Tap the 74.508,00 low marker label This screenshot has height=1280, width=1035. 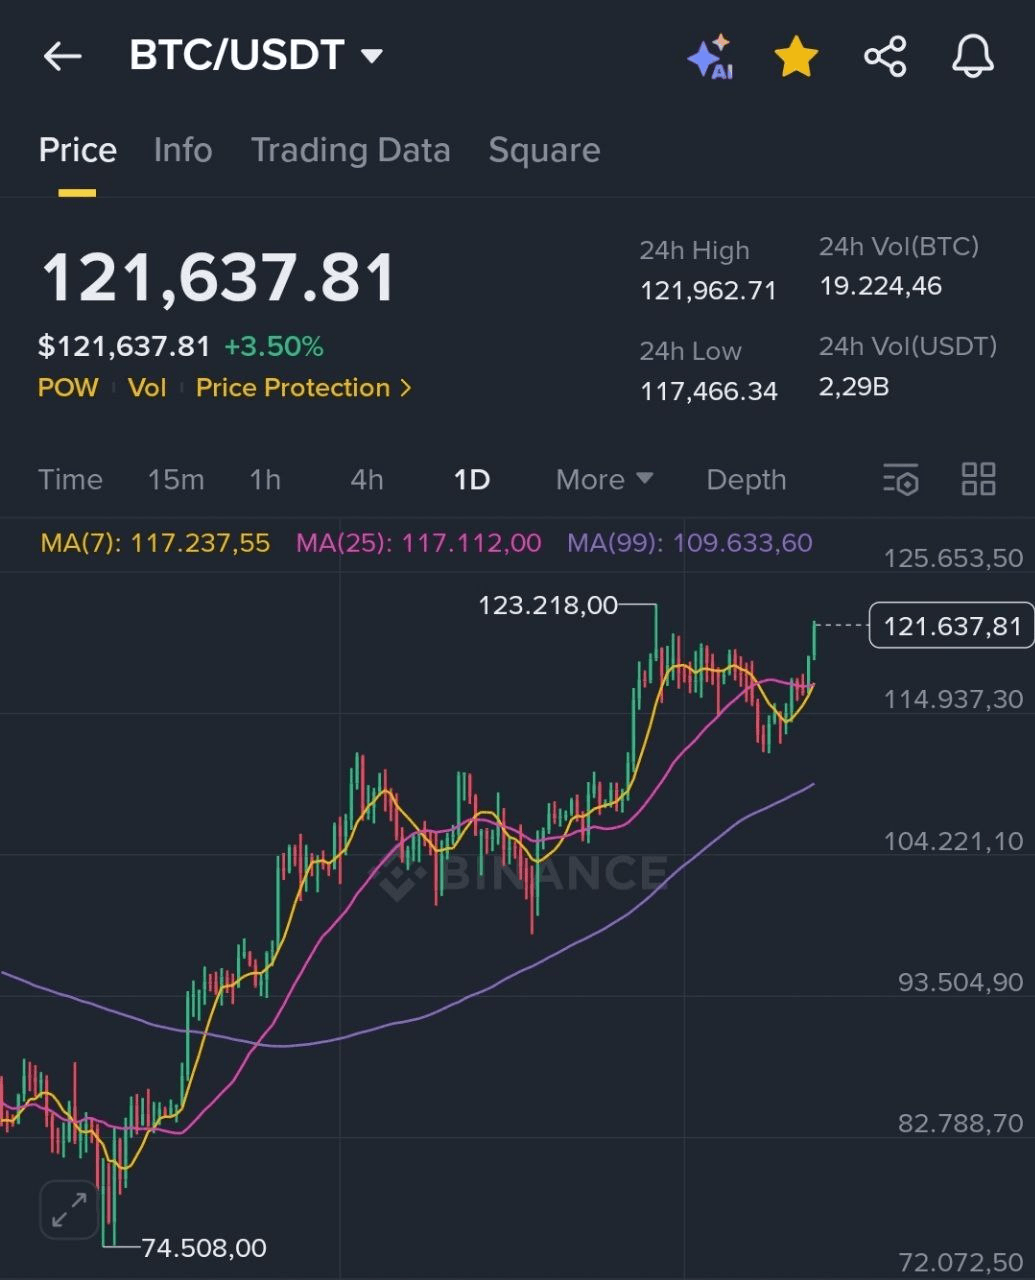(x=204, y=1248)
